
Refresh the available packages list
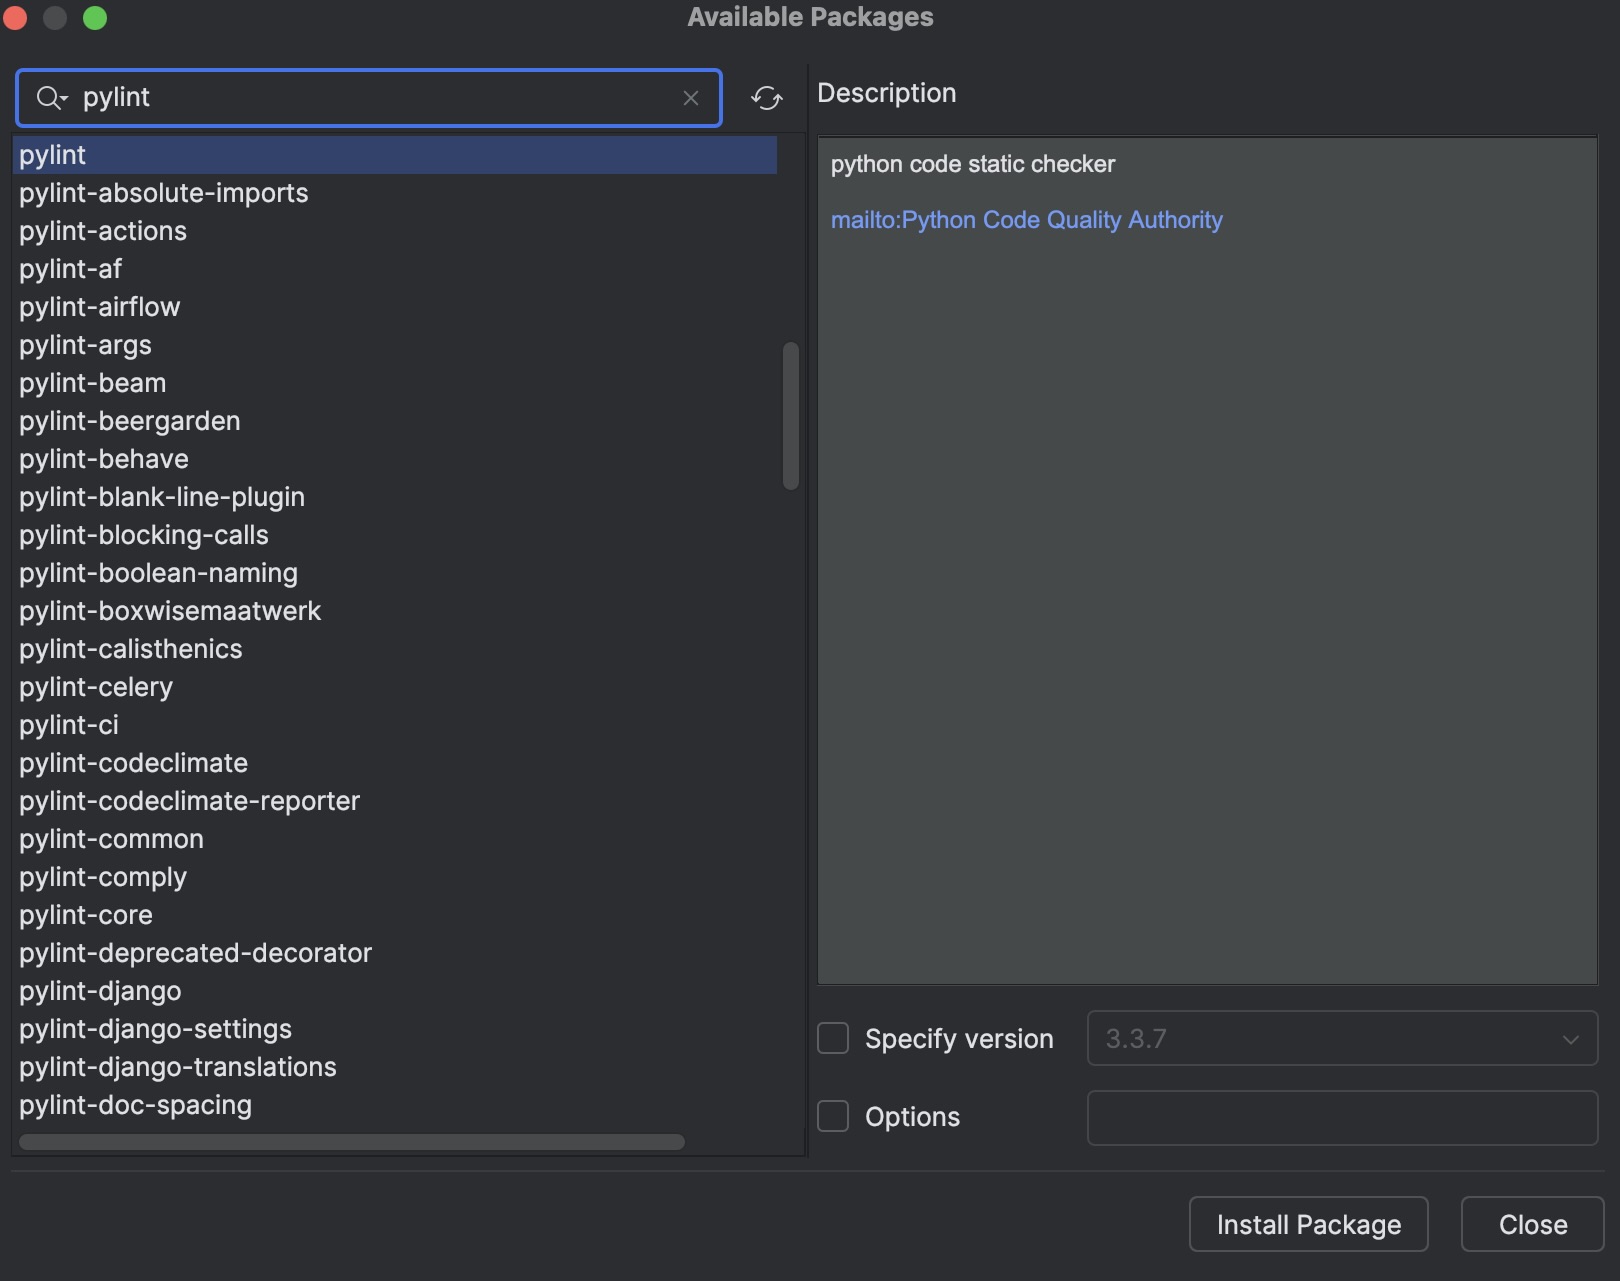[766, 97]
